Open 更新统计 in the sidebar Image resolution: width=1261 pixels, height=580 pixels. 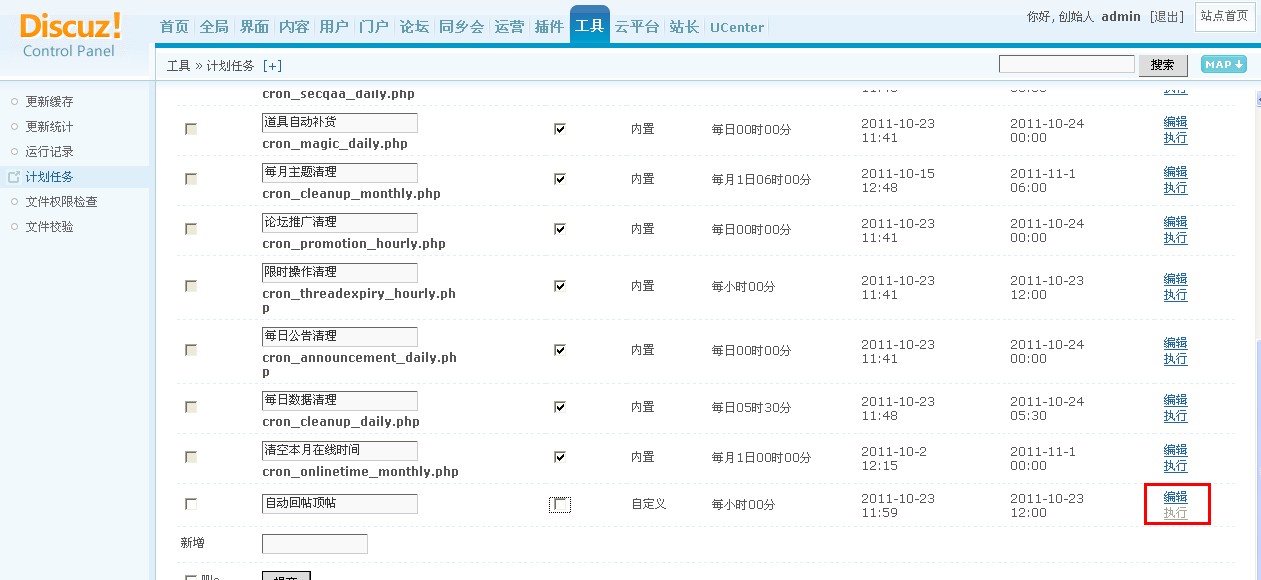pyautogui.click(x=49, y=127)
